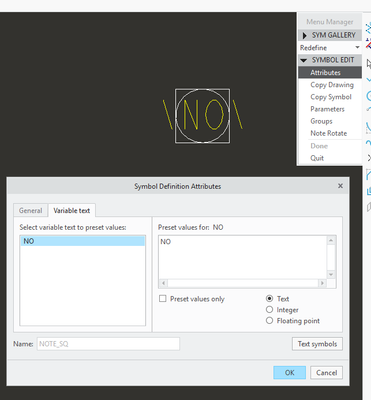
Task: Enable the Preset values only checkbox
Action: 163,298
